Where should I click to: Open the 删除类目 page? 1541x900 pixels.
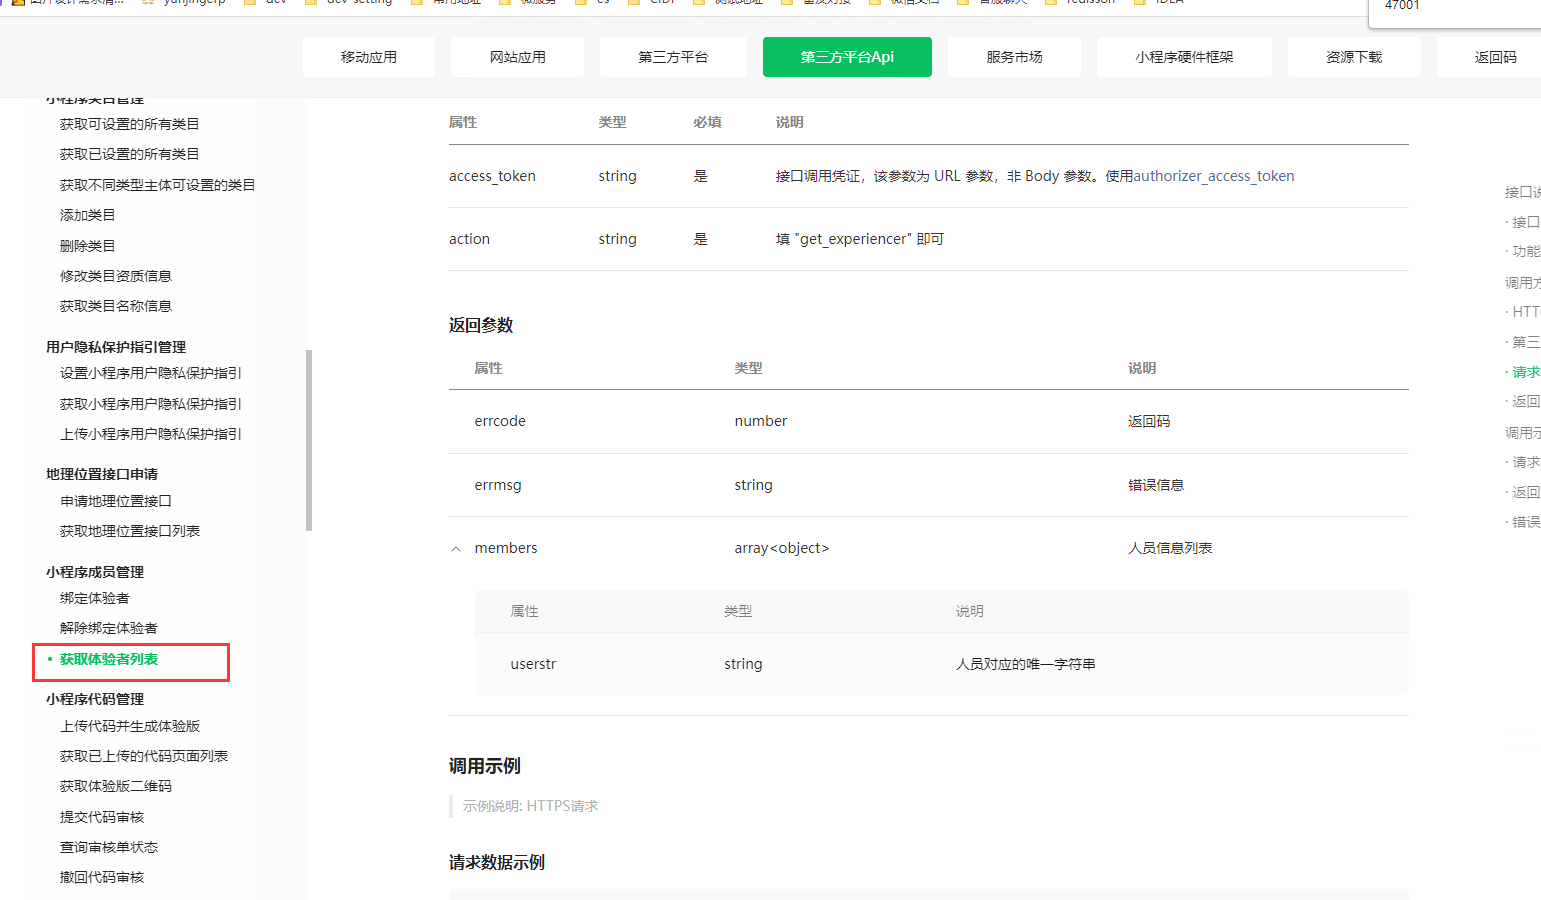click(x=88, y=246)
